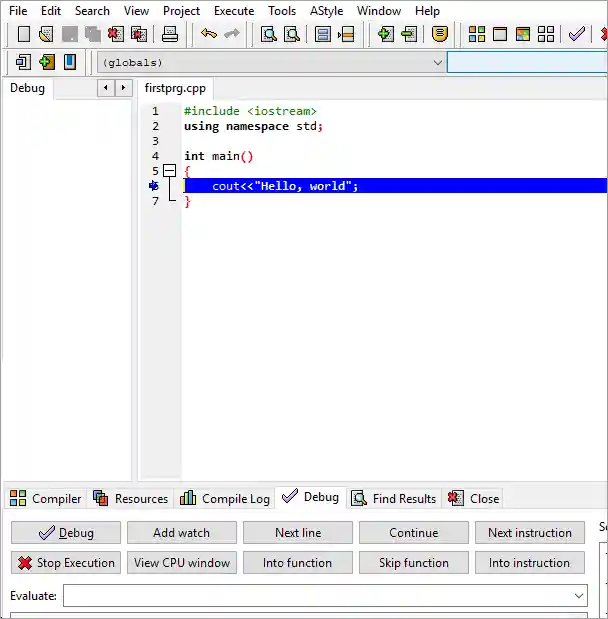Select the firstprg.cpp editor tab
This screenshot has height=619, width=608.
[175, 88]
